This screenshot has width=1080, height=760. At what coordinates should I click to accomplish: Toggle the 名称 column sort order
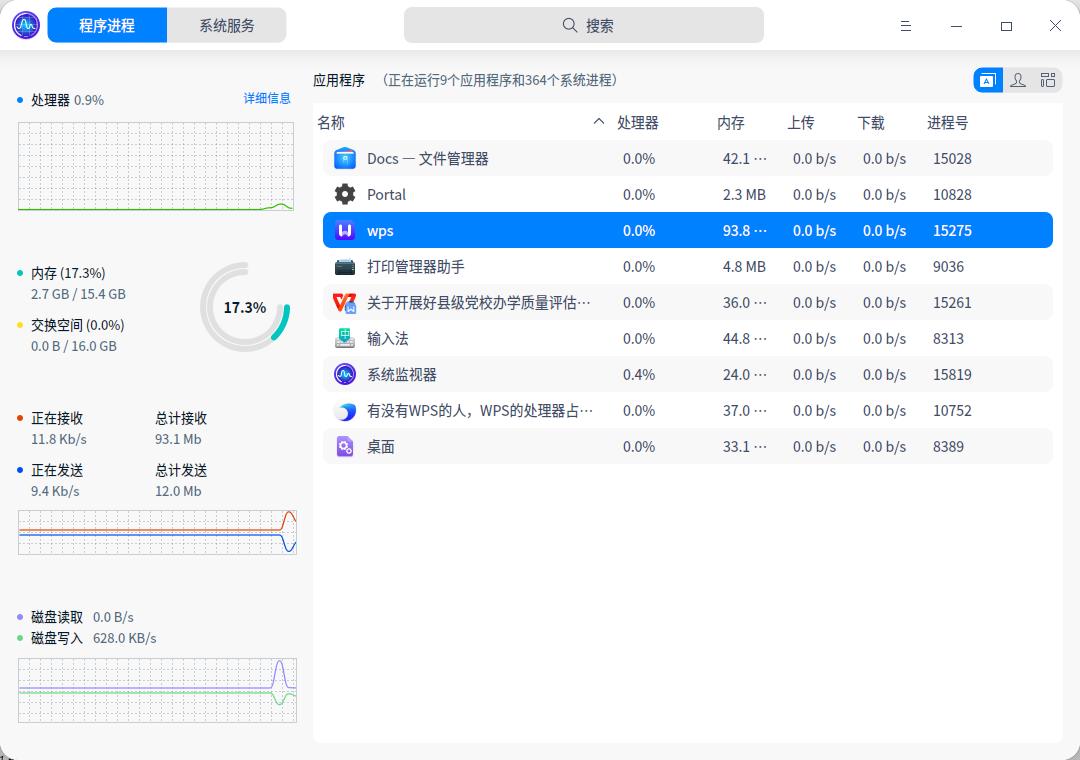[330, 122]
